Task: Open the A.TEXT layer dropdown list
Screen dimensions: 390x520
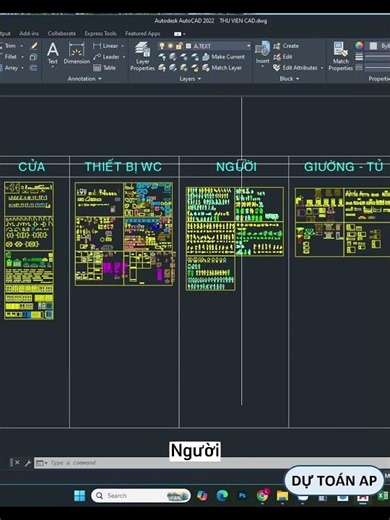Action: pos(249,46)
